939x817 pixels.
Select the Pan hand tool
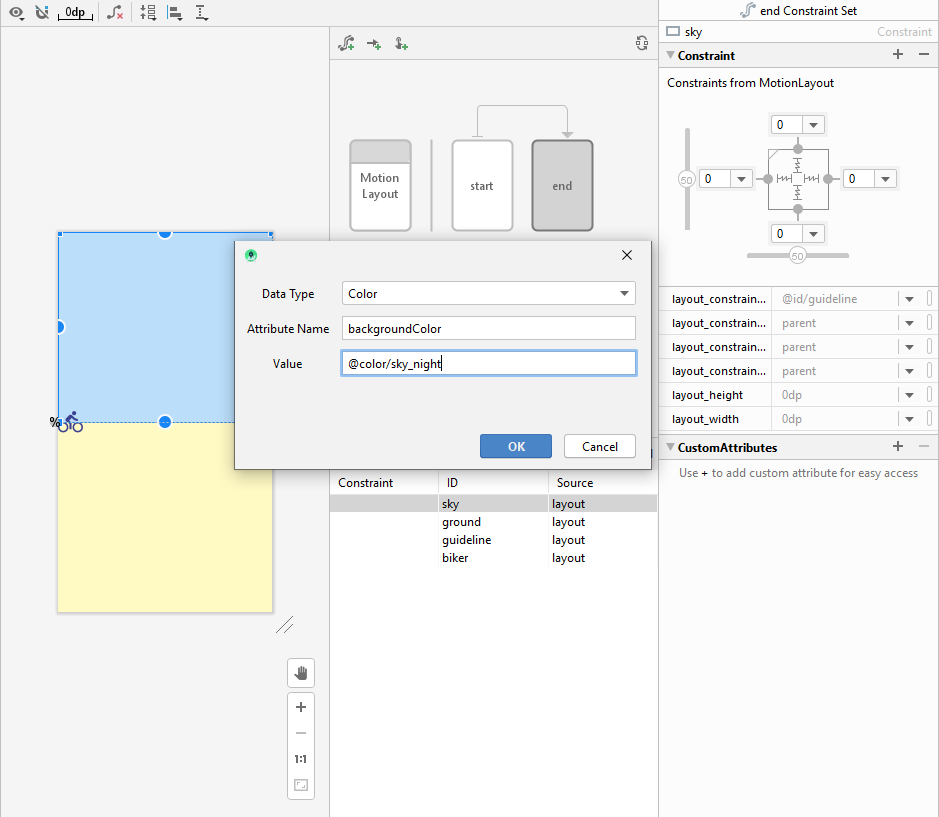click(300, 673)
